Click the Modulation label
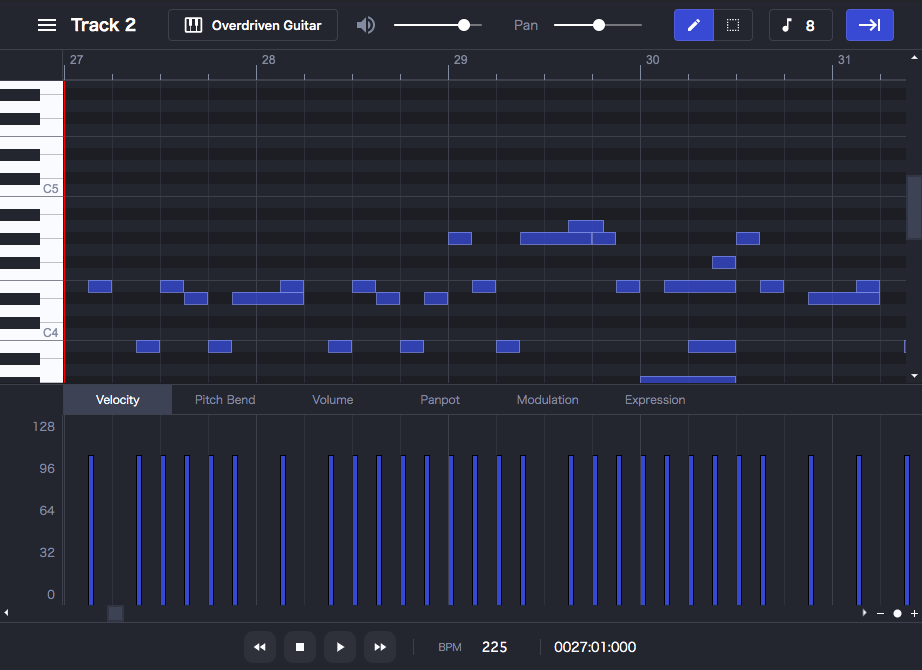The height and width of the screenshot is (670, 922). 547,399
